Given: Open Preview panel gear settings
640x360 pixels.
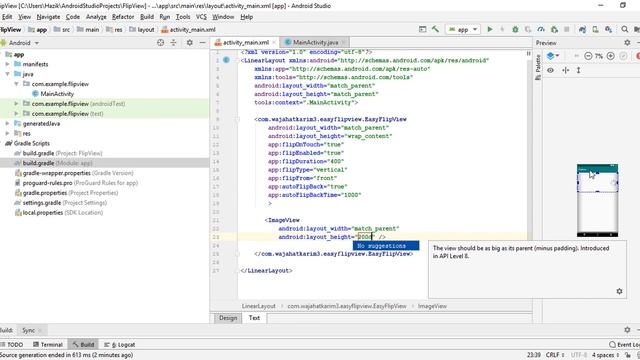Looking at the screenshot, I should coord(627,42).
